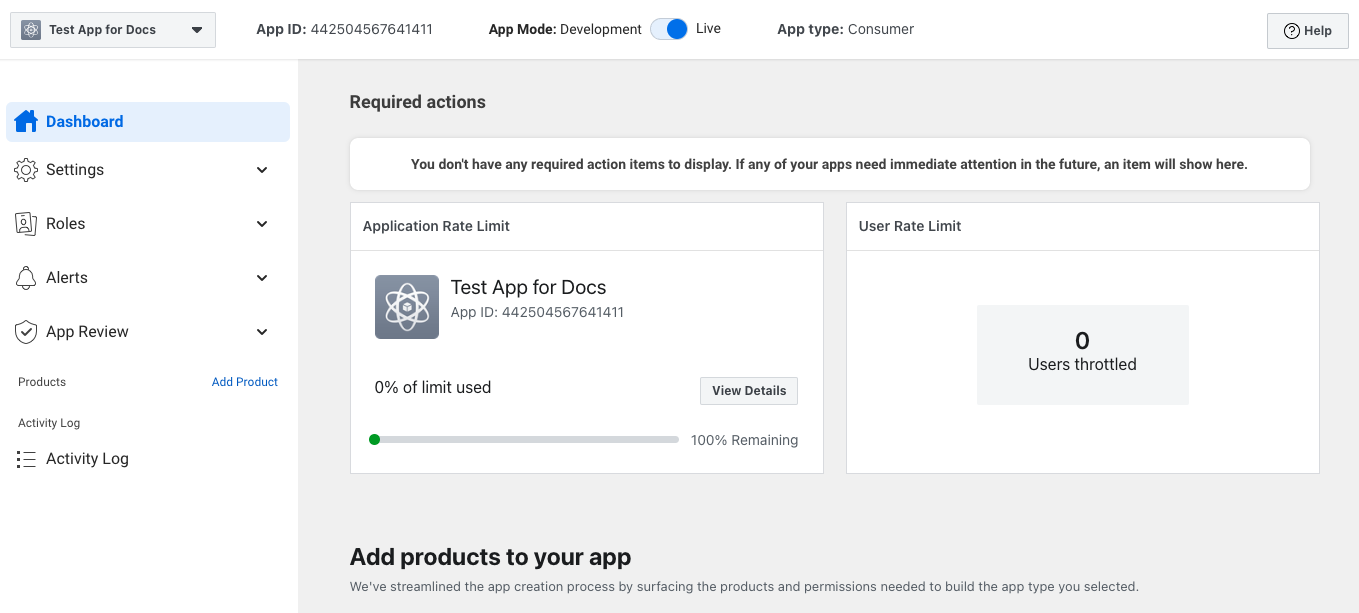Click the Alerts bell icon
The image size is (1359, 613).
tap(26, 278)
